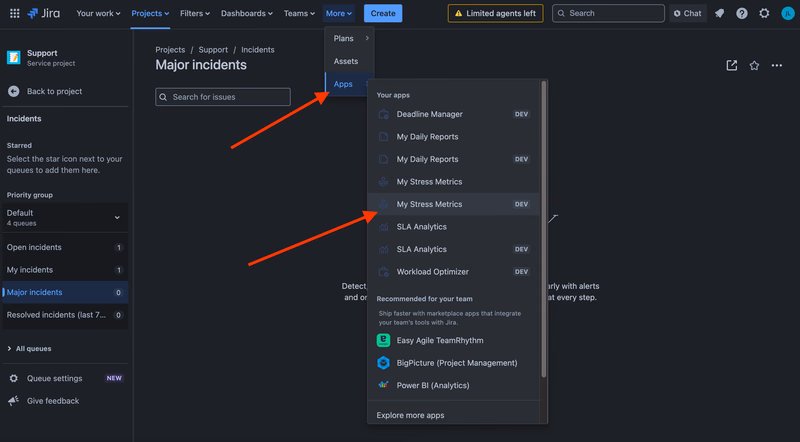Open the three-dot more actions menu
This screenshot has width=800, height=442.
pos(777,65)
